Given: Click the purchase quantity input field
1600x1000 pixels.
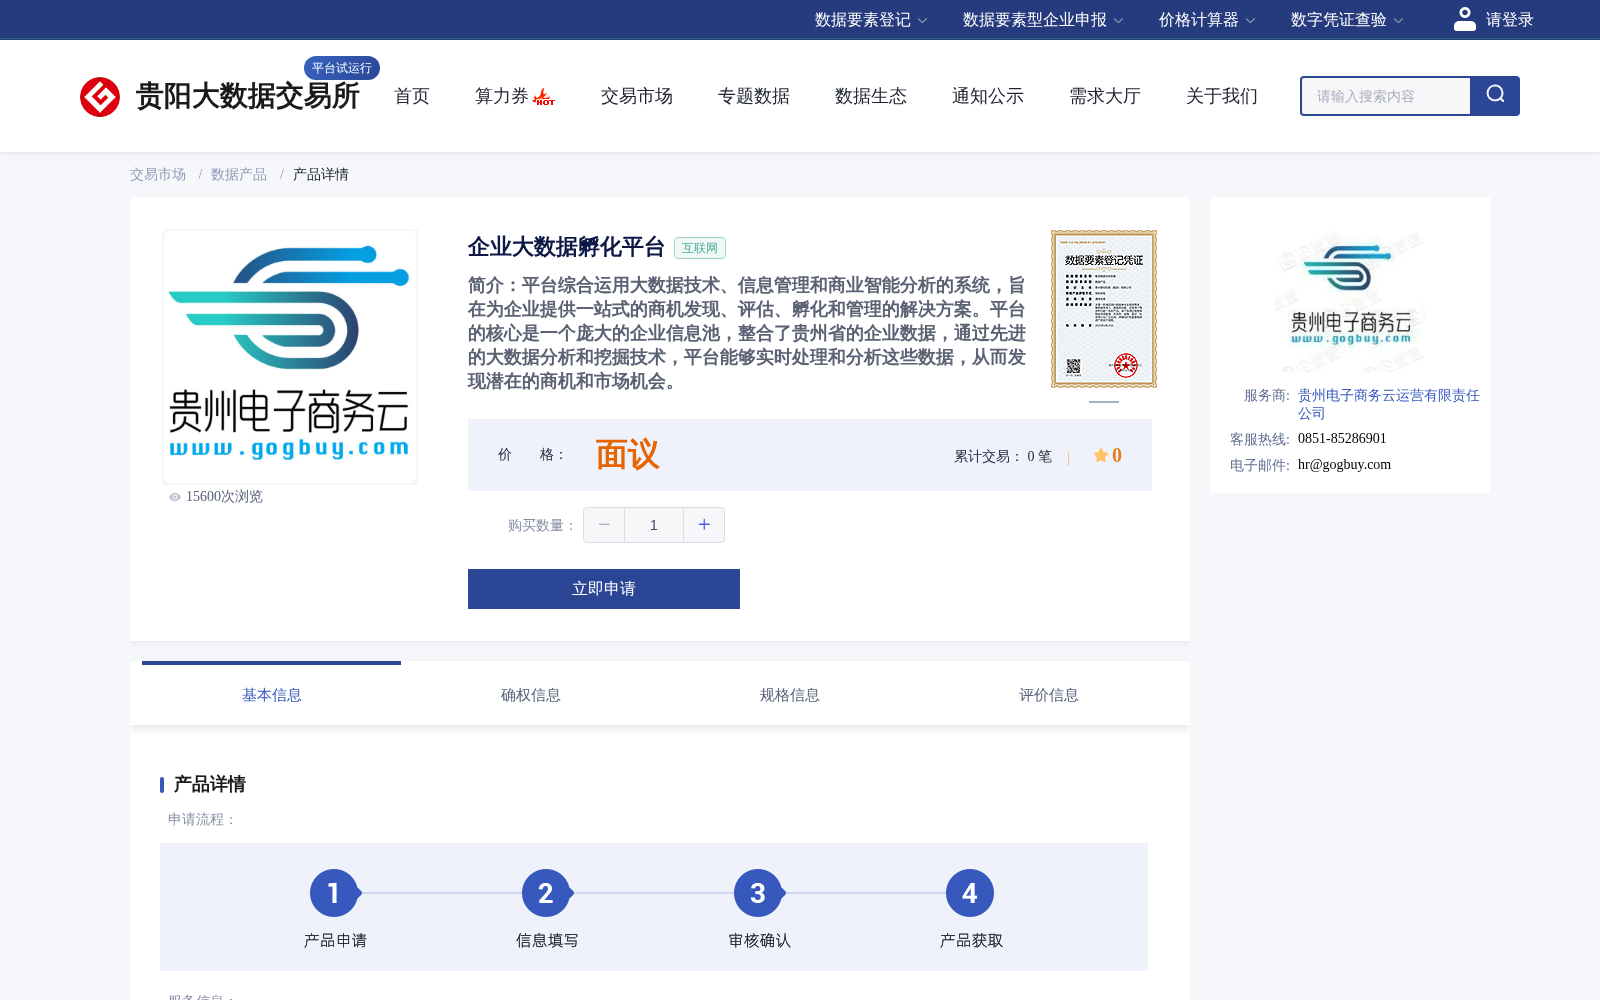Looking at the screenshot, I should point(654,525).
